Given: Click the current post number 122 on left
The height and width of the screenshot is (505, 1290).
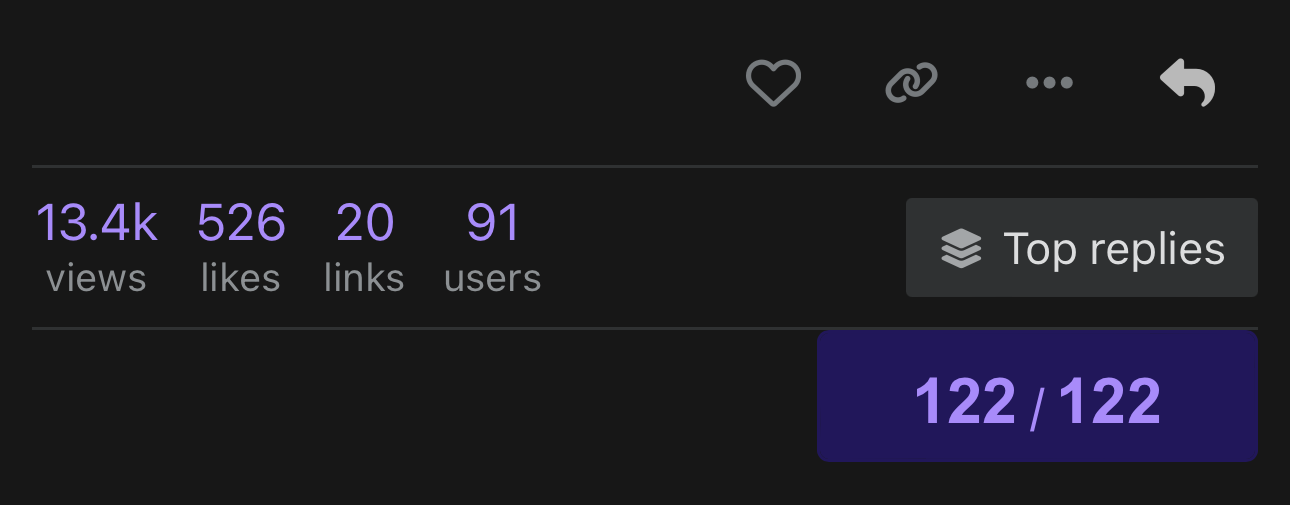Looking at the screenshot, I should tap(964, 401).
